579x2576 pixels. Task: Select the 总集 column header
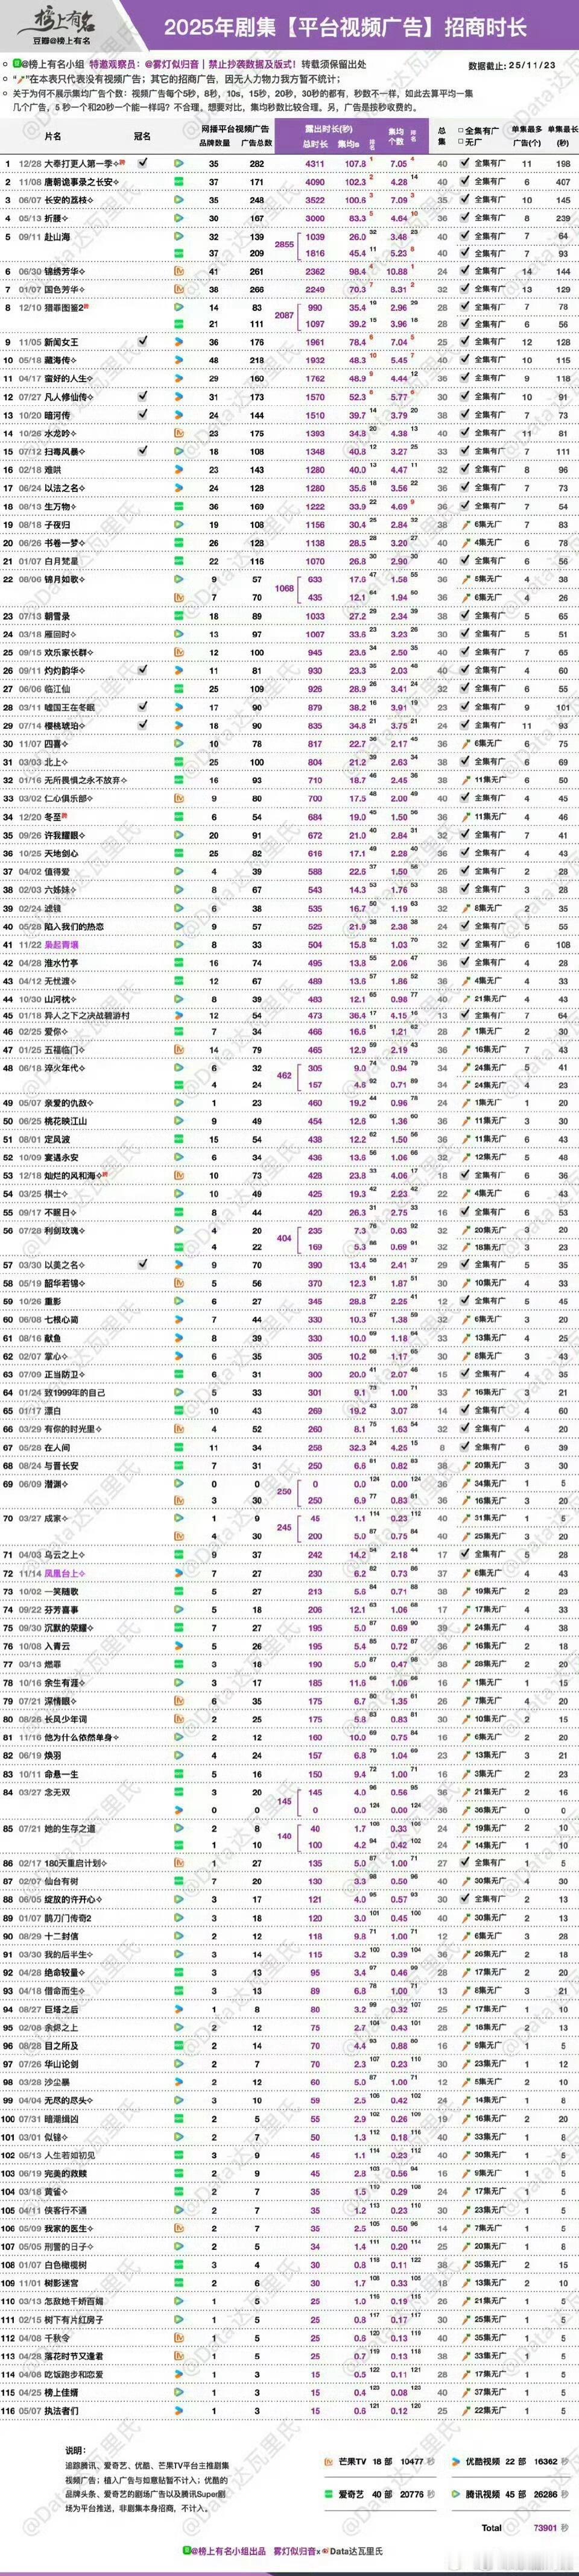point(442,136)
